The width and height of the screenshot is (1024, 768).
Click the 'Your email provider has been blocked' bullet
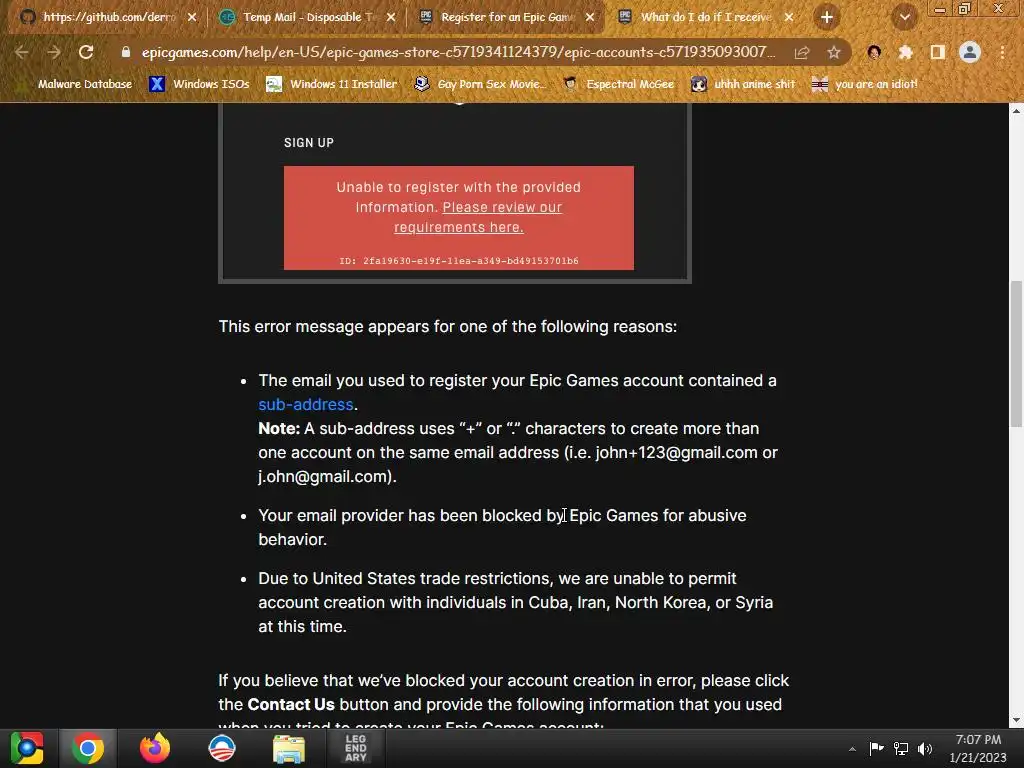tap(502, 527)
